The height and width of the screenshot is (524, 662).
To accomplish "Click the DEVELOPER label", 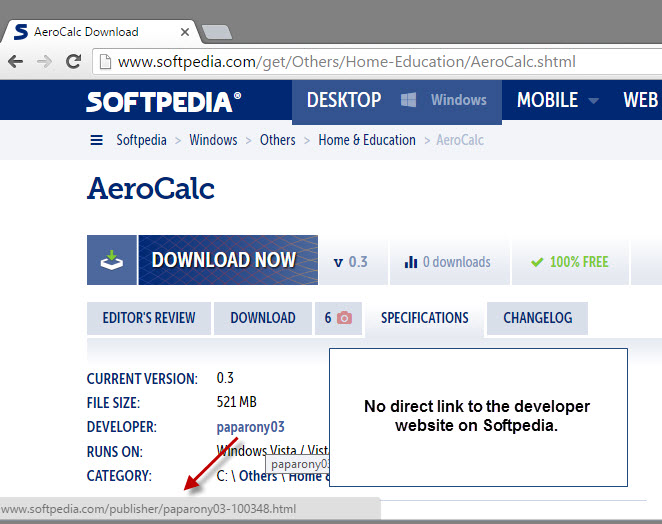I will click(122, 427).
